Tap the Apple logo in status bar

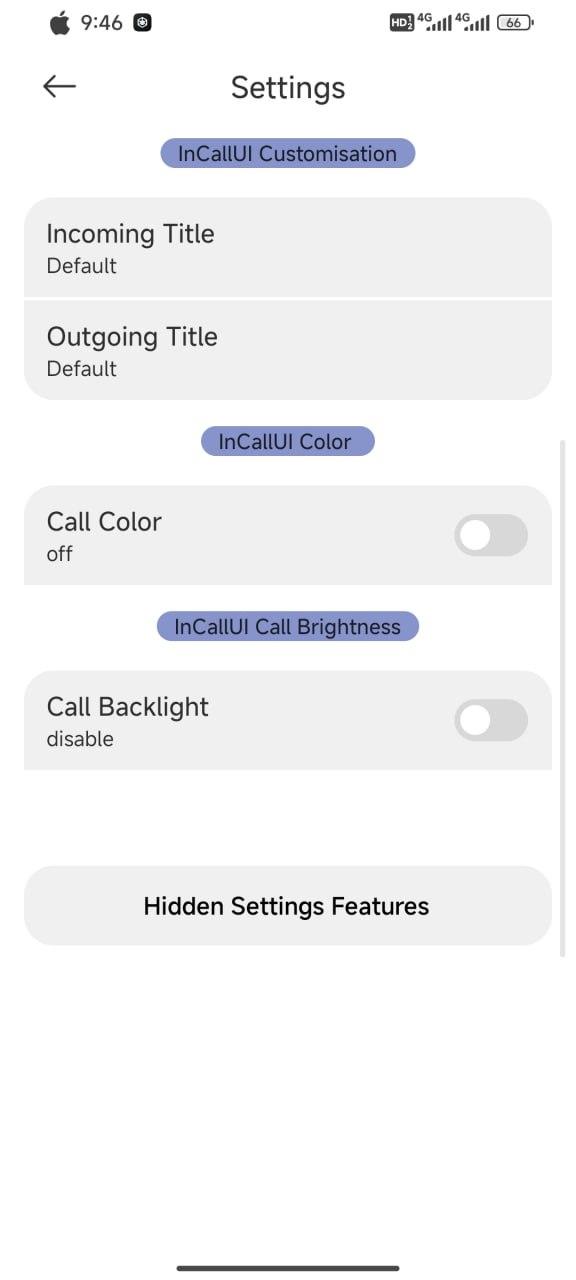click(x=61, y=22)
